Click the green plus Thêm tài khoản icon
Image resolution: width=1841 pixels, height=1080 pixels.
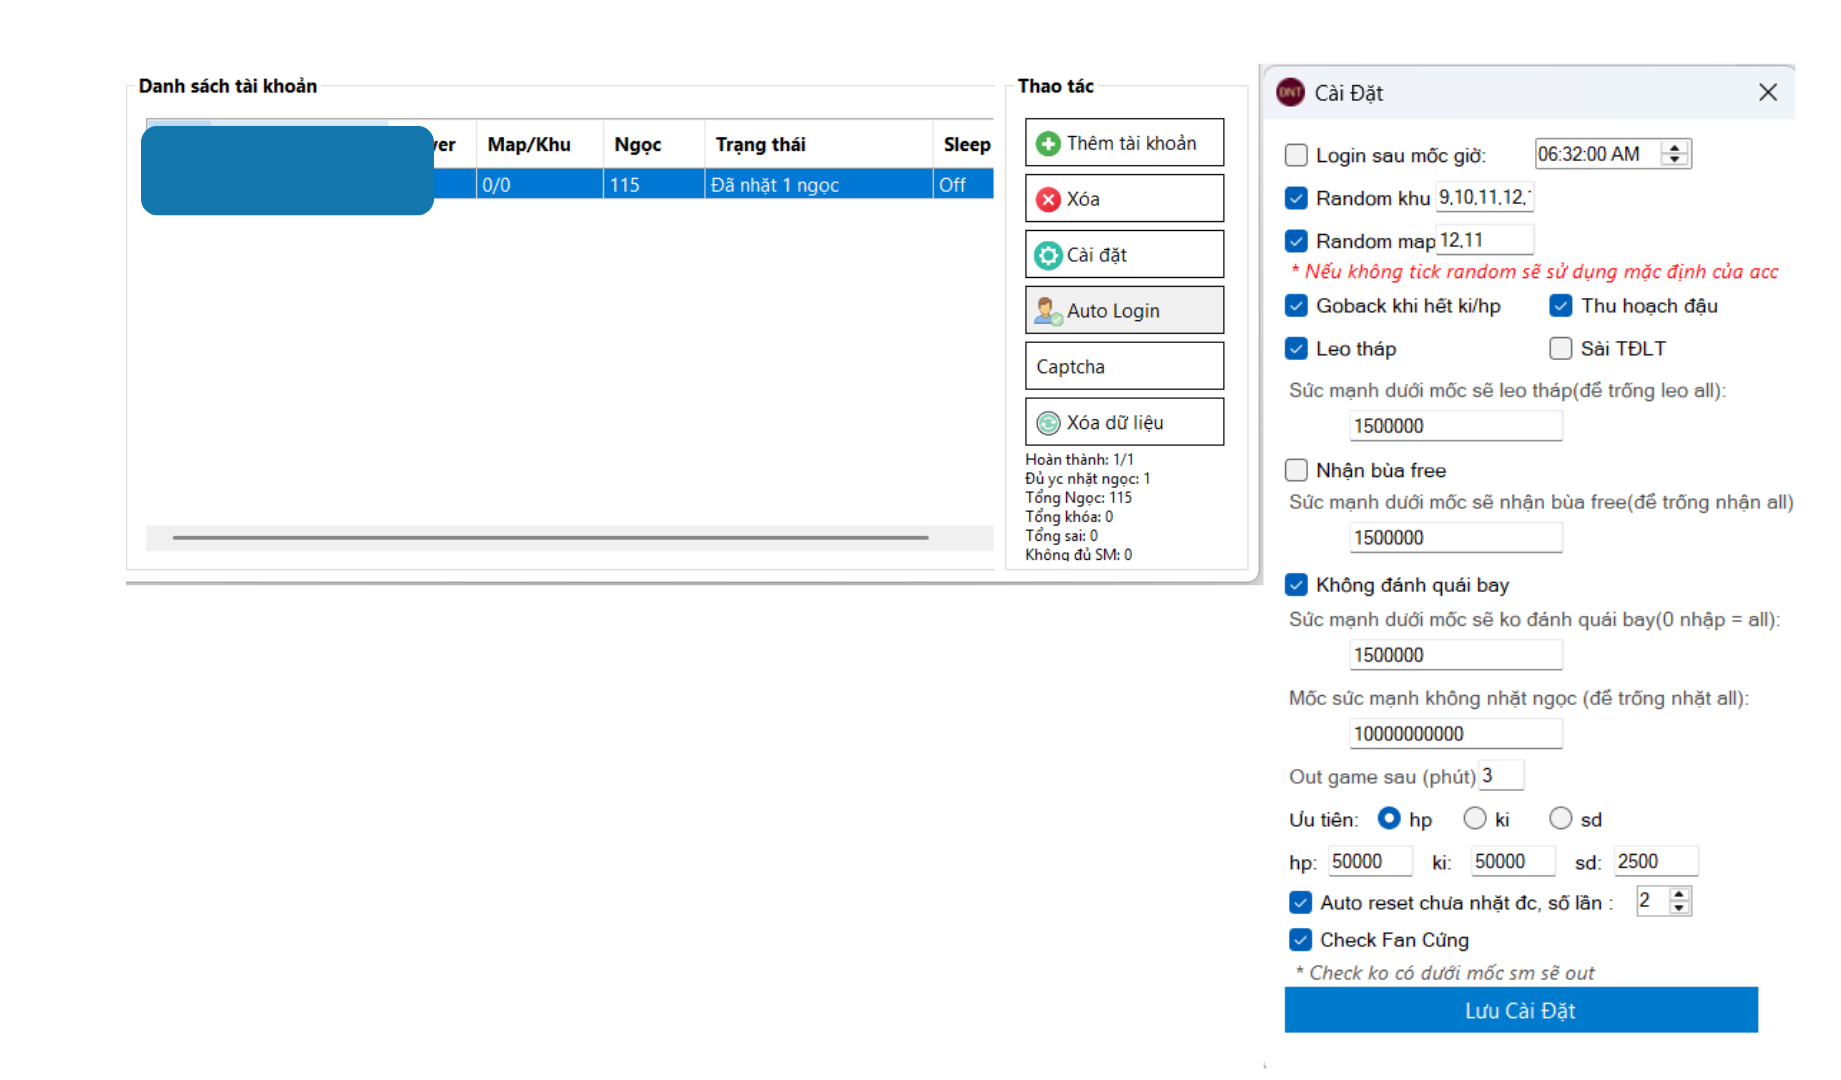[x=1047, y=144]
